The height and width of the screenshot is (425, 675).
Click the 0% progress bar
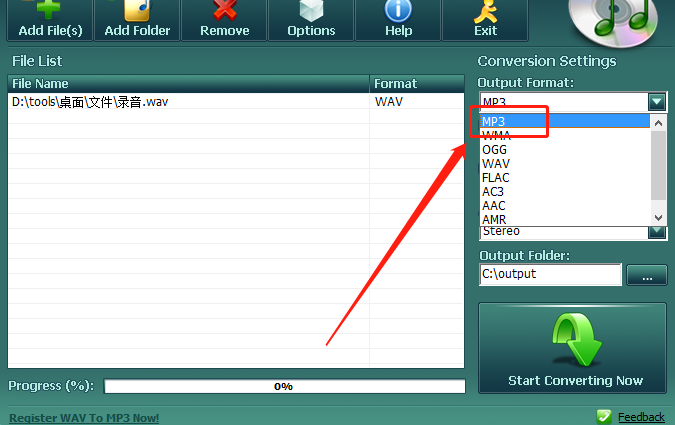(x=285, y=386)
